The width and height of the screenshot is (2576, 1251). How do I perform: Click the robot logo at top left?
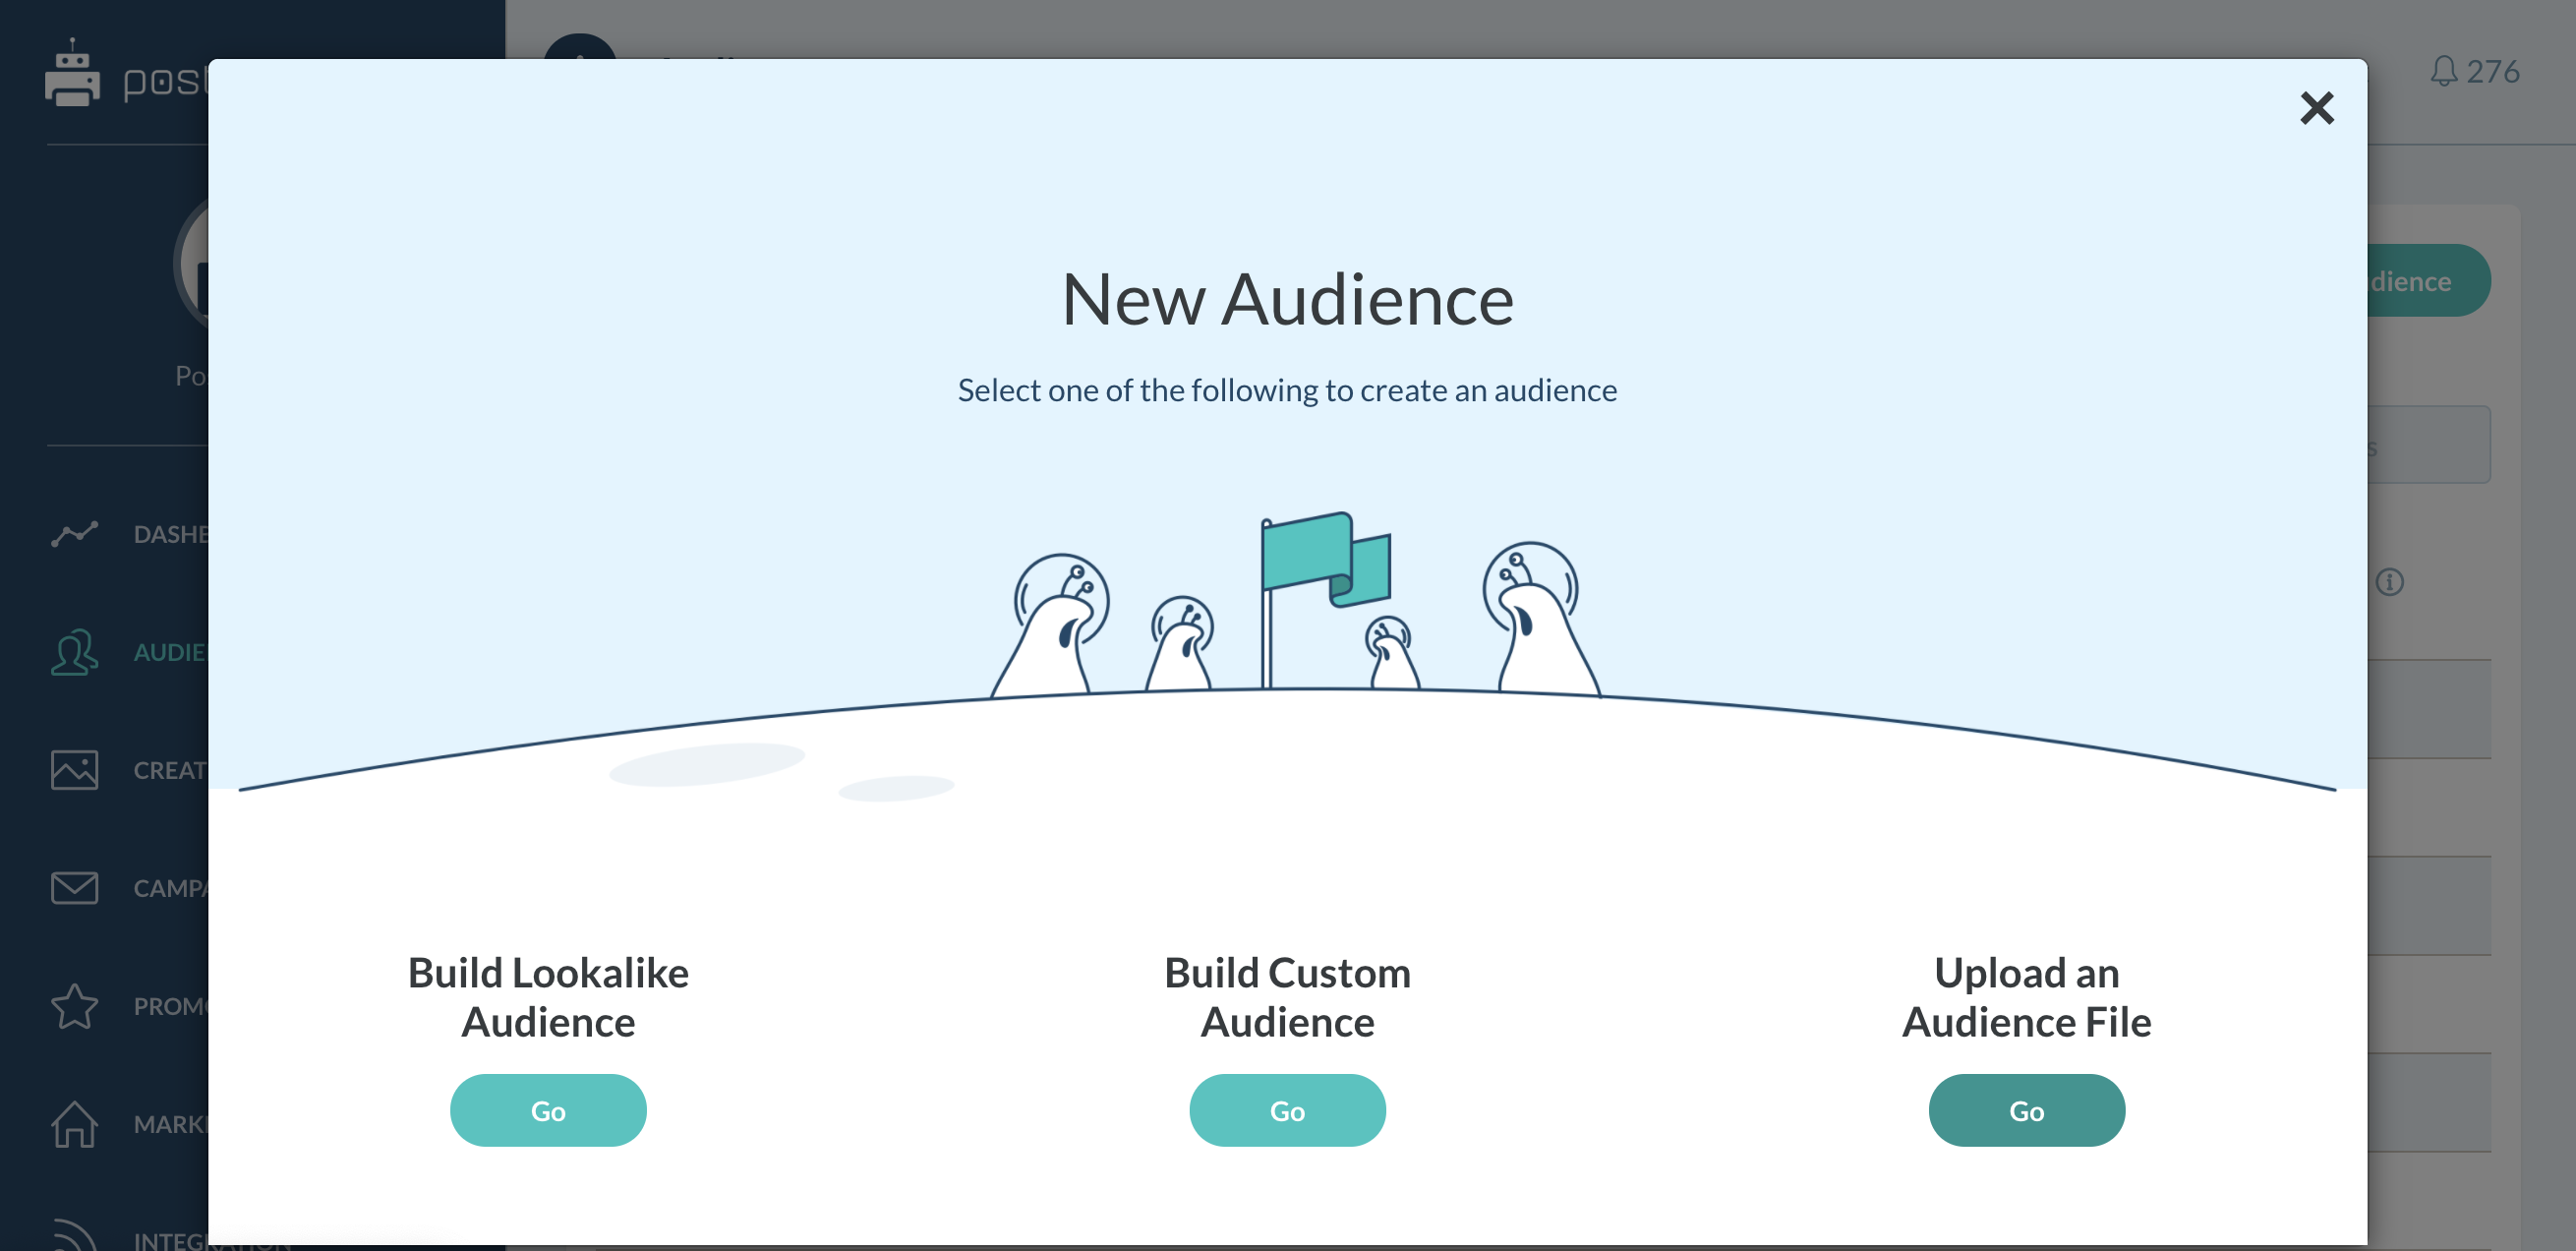click(72, 75)
